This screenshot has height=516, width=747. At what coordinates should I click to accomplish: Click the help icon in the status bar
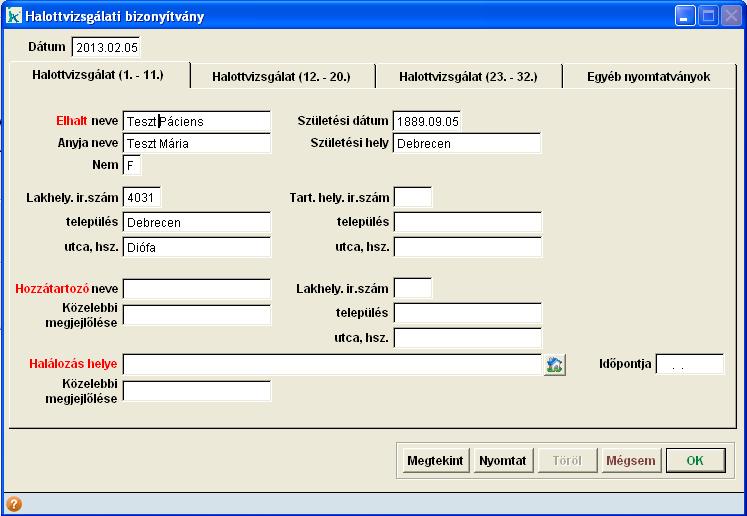tap(14, 505)
